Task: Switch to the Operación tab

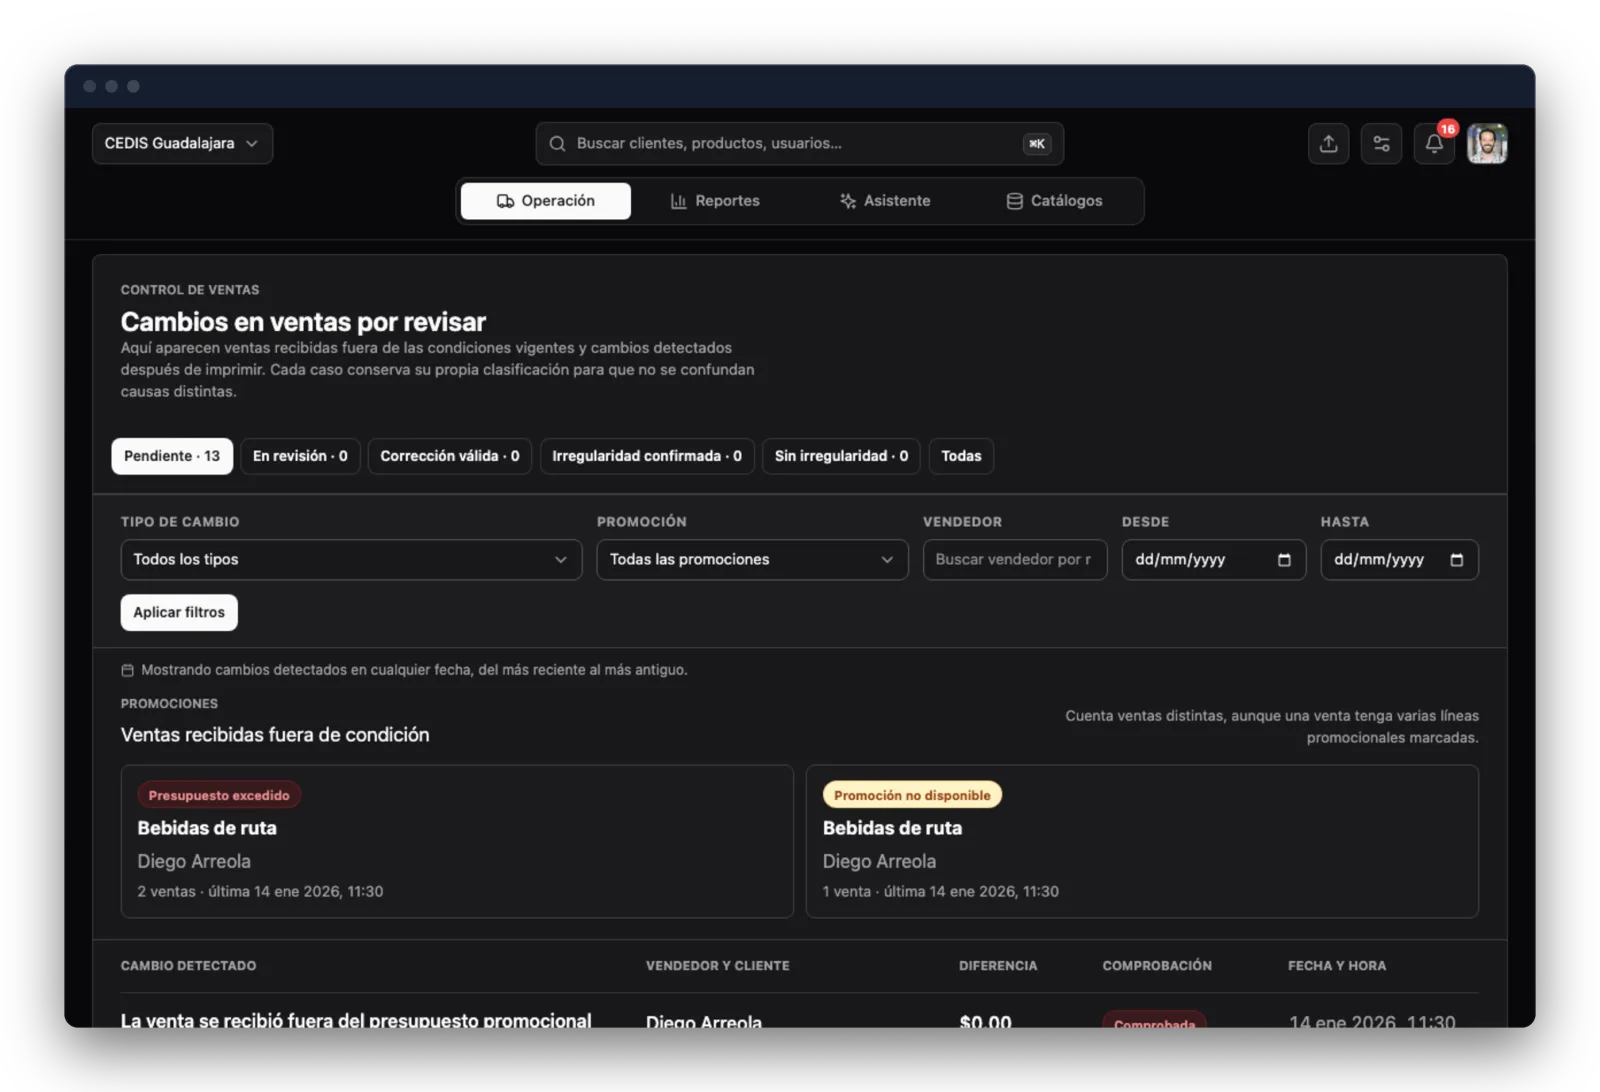Action: (x=546, y=201)
